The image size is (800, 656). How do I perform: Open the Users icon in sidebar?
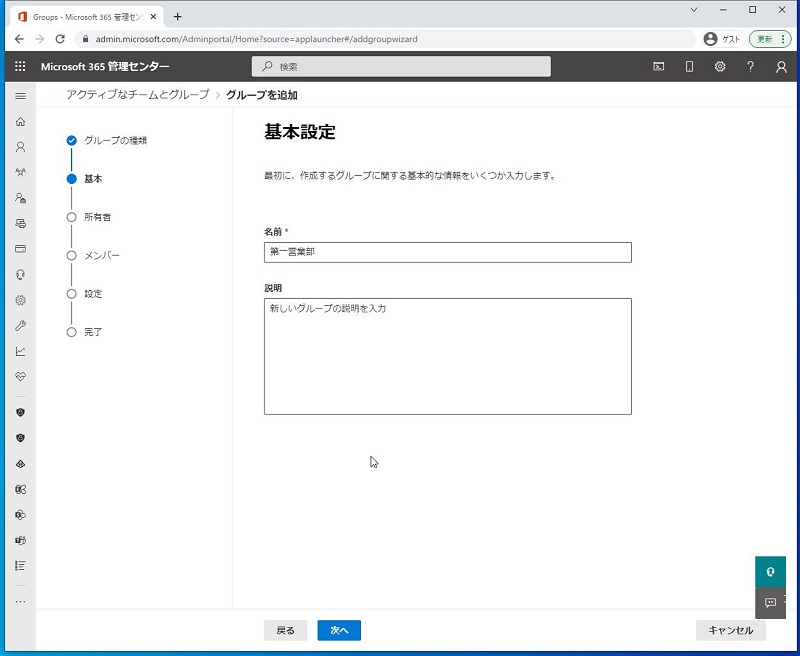point(20,147)
